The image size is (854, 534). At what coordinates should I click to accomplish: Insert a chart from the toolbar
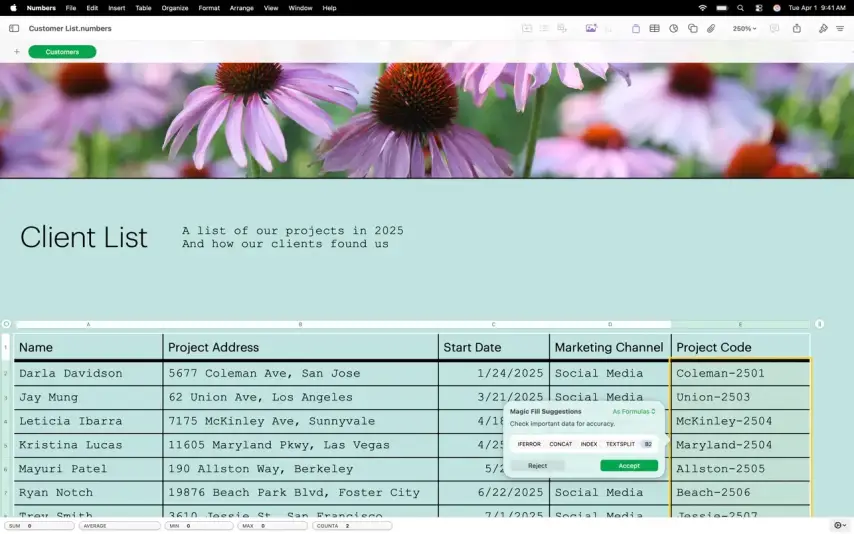[x=673, y=29]
